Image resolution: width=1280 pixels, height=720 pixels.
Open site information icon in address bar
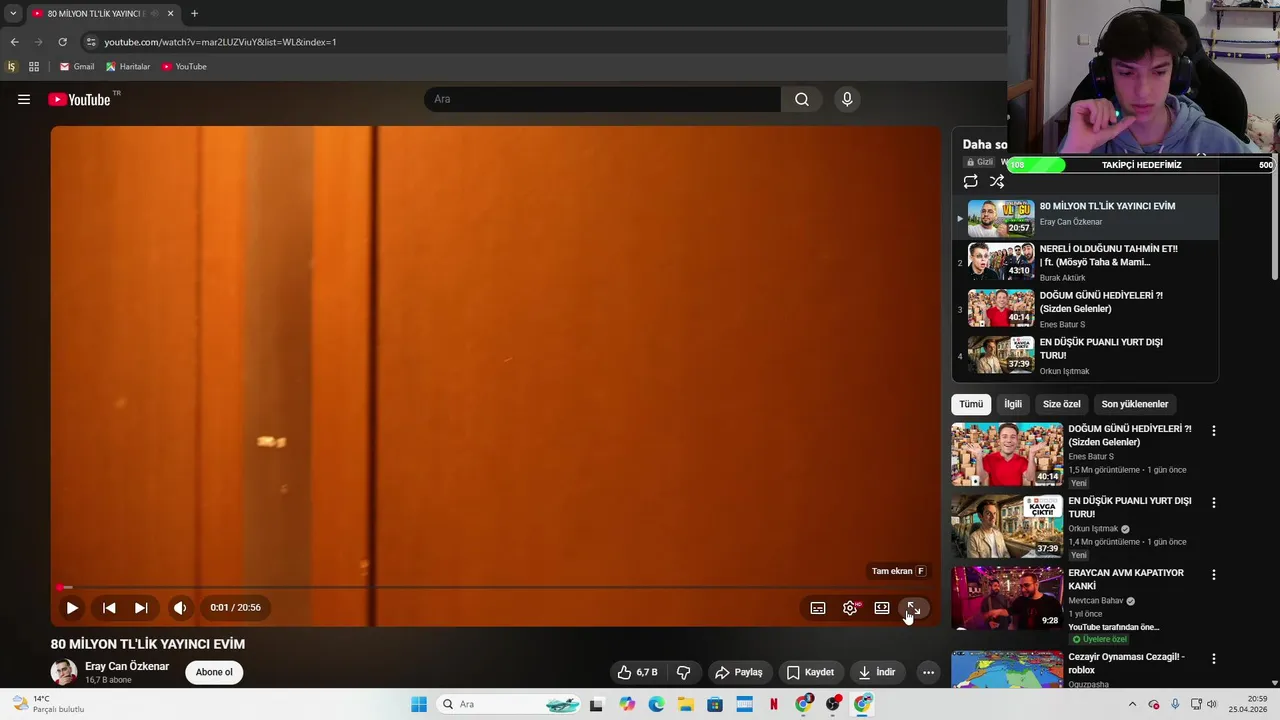click(90, 42)
